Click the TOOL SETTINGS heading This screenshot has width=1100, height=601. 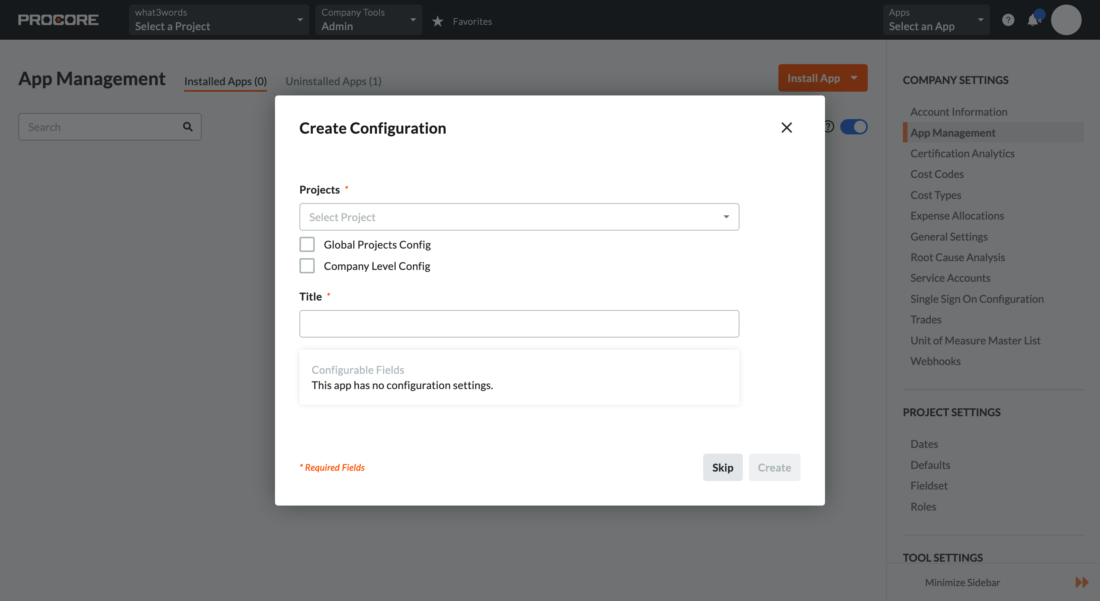click(943, 558)
